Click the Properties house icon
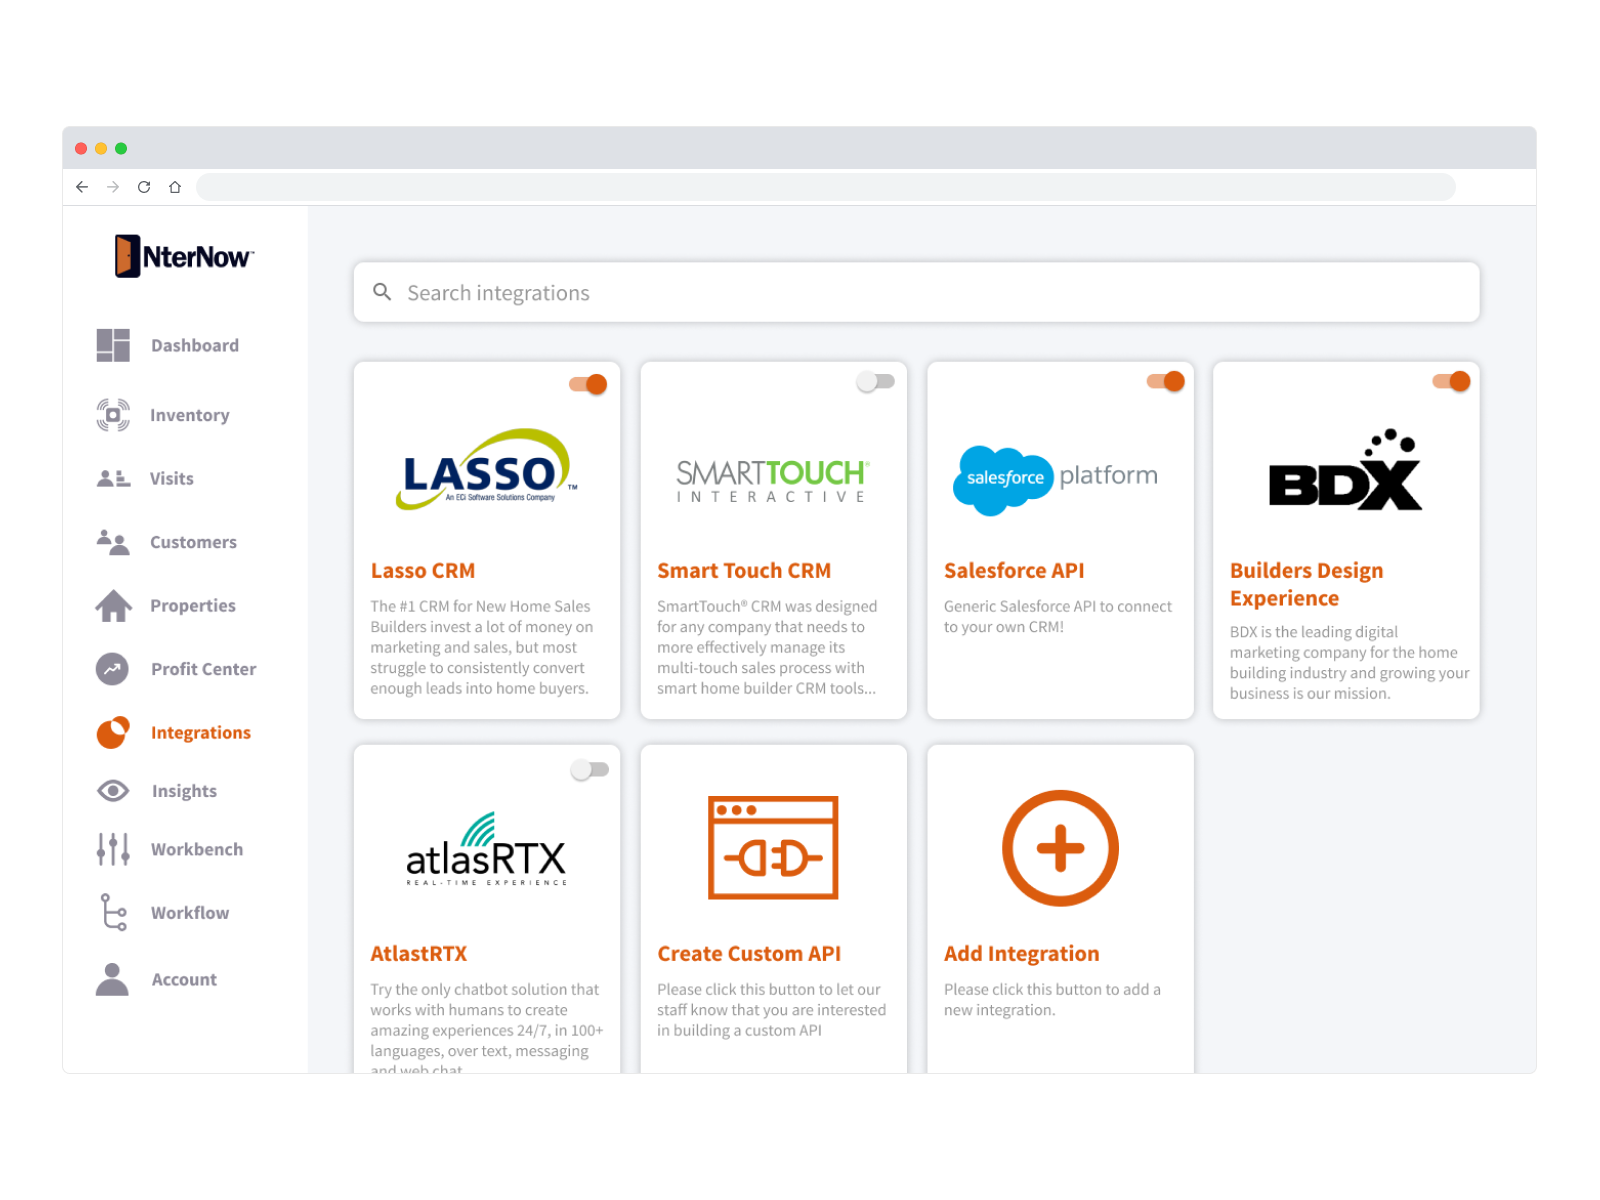Viewport: 1600px width, 1200px height. (x=113, y=605)
